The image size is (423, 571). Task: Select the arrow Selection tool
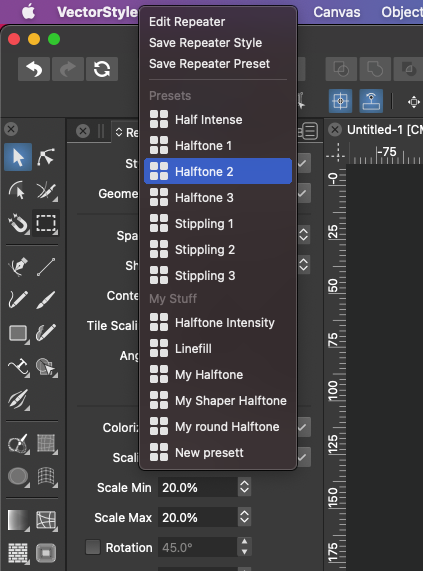coord(18,157)
